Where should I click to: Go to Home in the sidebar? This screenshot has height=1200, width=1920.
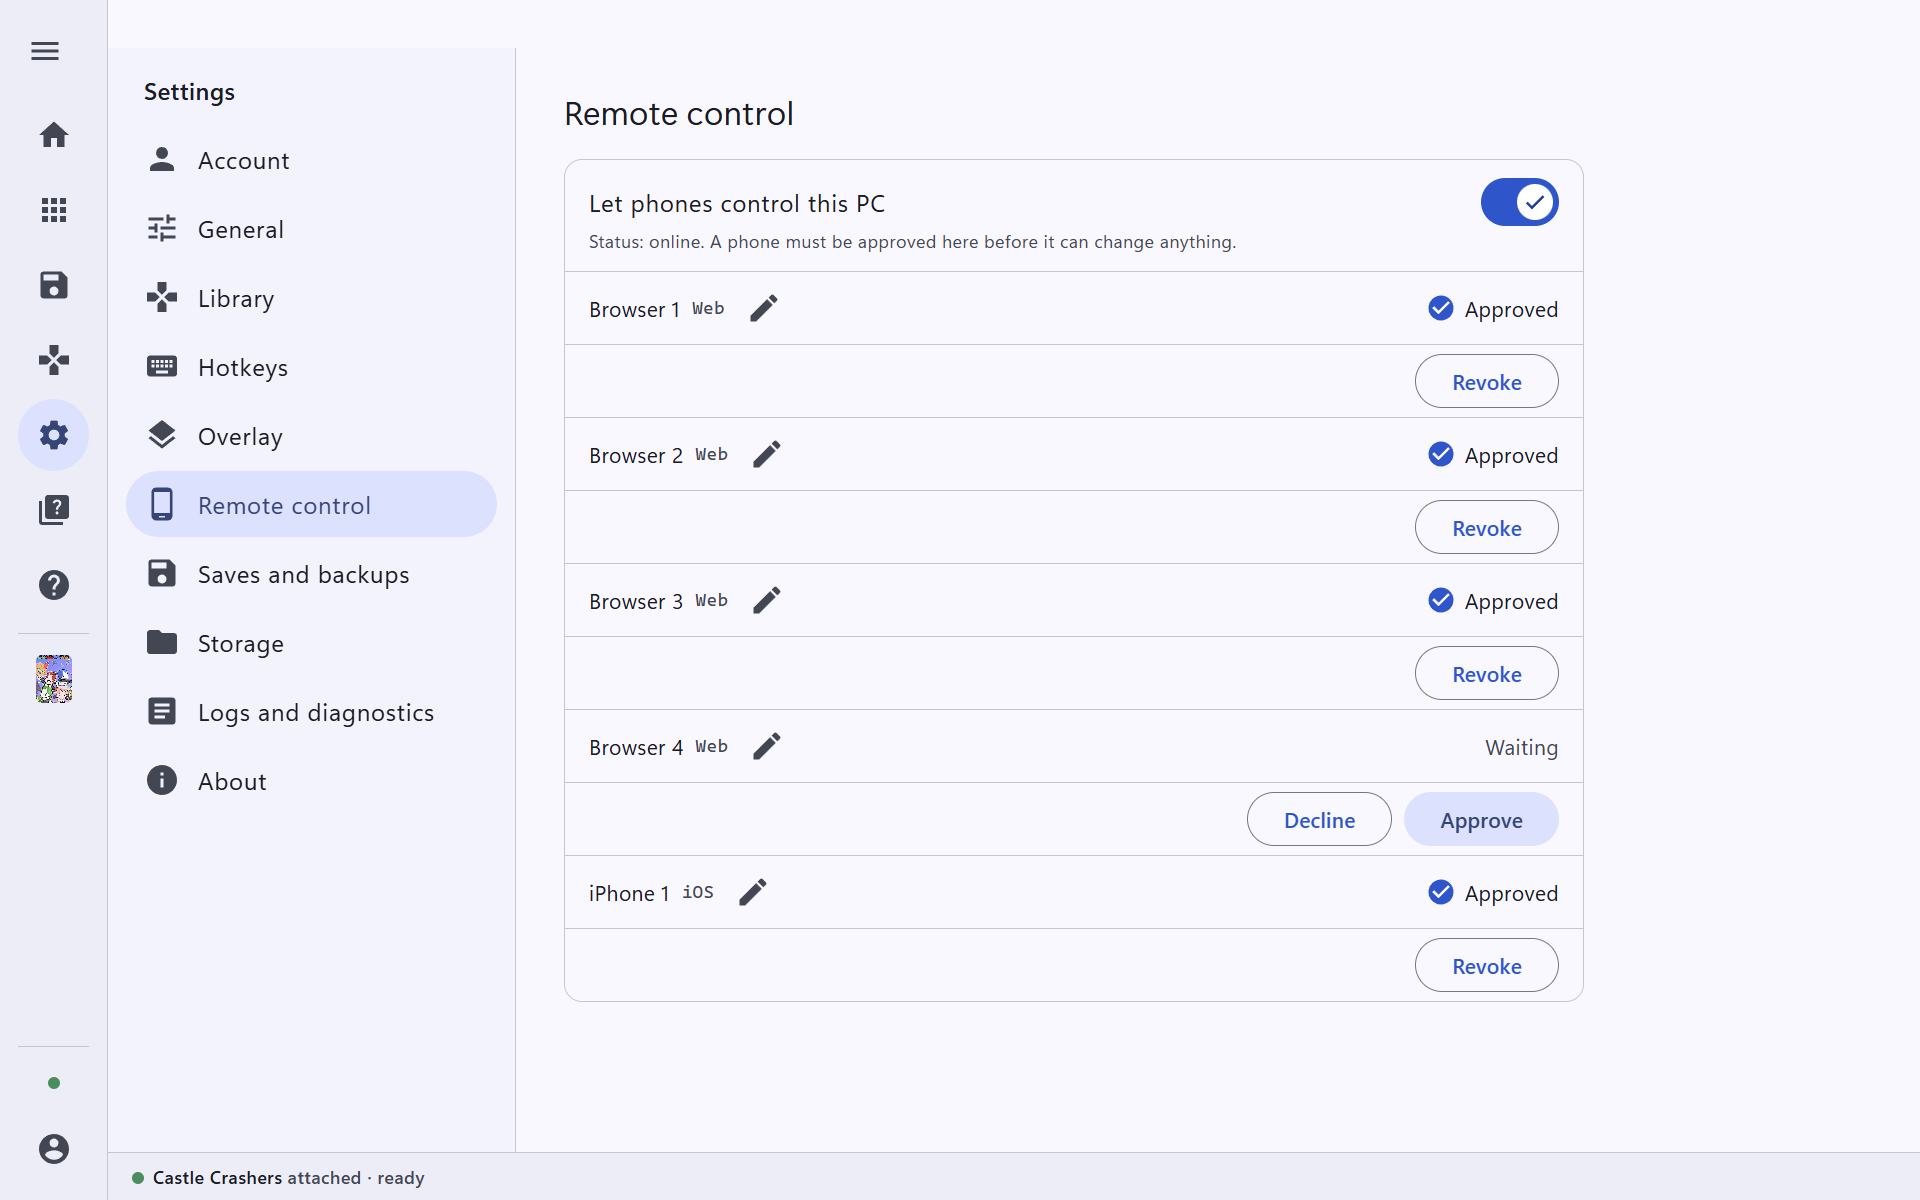[x=54, y=135]
